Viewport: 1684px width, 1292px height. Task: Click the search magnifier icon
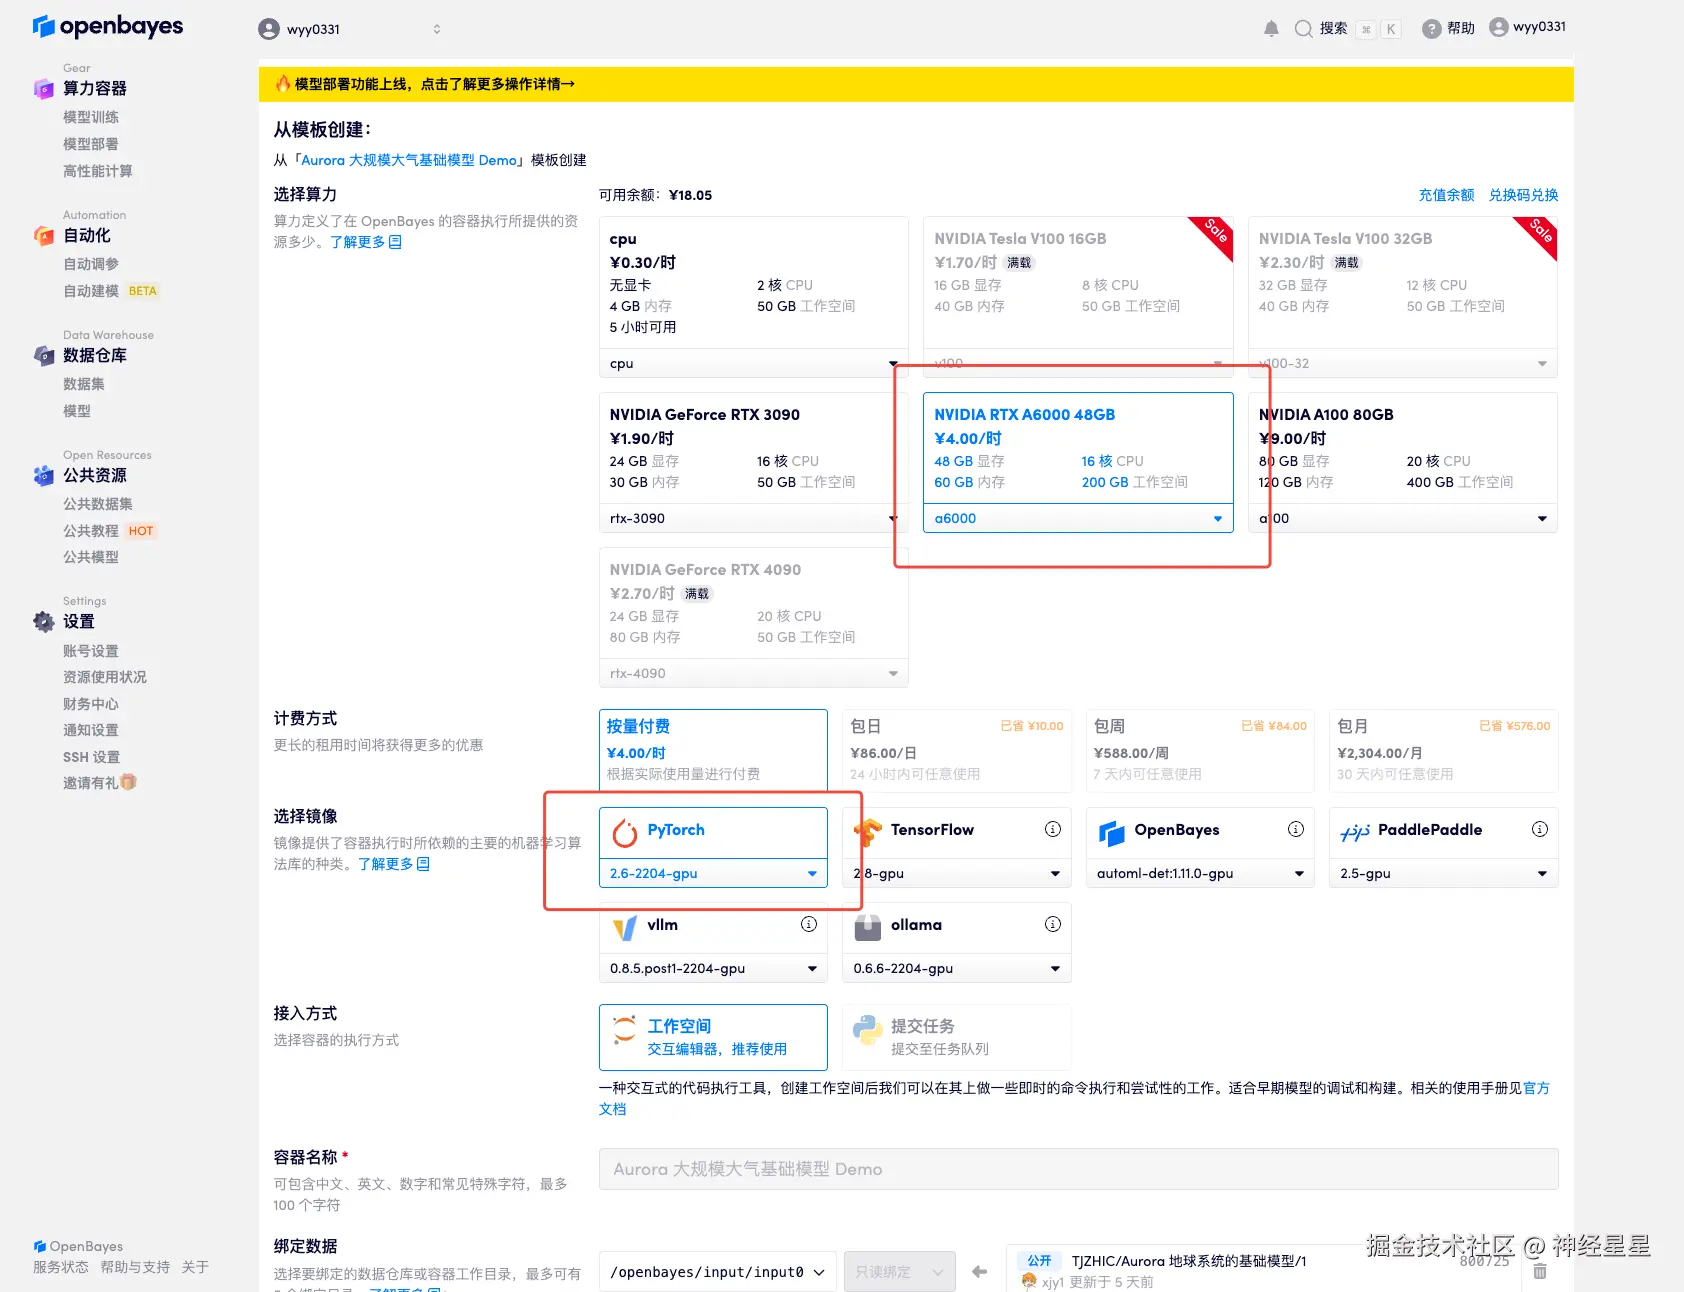pos(1303,29)
